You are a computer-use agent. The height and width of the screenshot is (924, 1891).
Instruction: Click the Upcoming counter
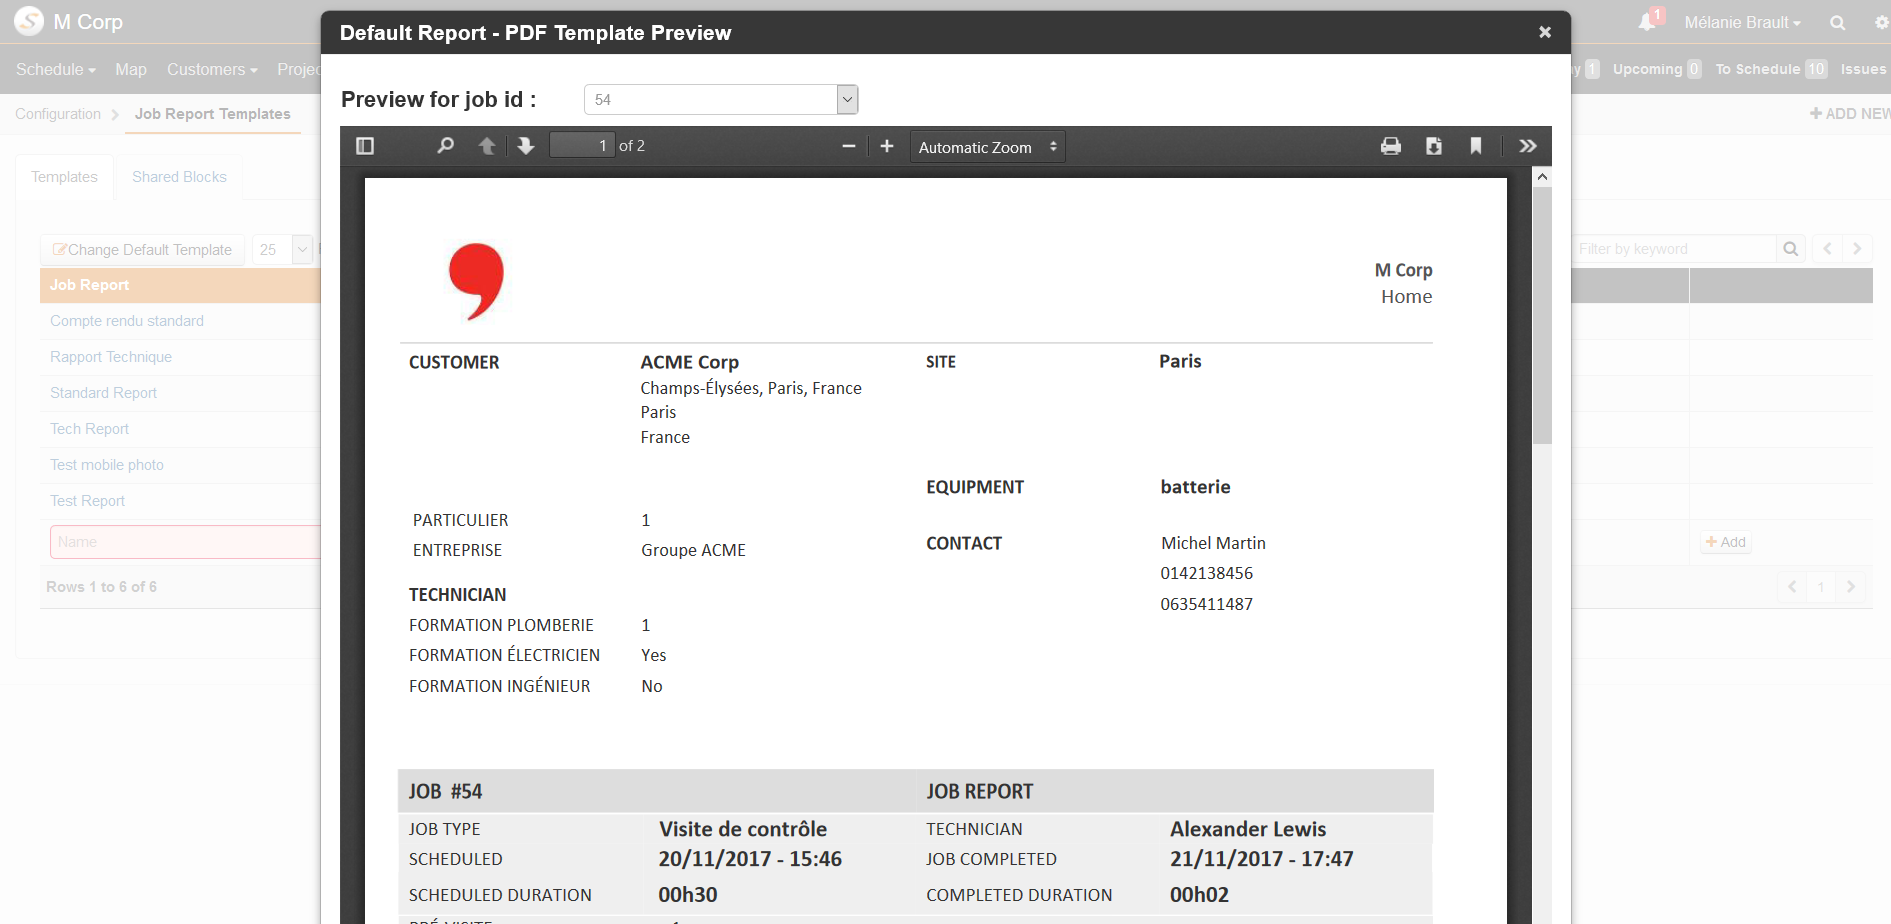point(1656,69)
